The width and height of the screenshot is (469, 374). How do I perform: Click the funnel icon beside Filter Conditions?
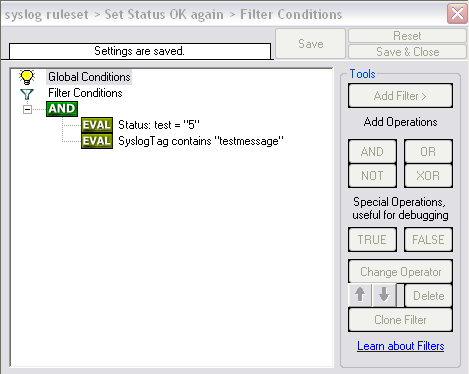tap(27, 94)
